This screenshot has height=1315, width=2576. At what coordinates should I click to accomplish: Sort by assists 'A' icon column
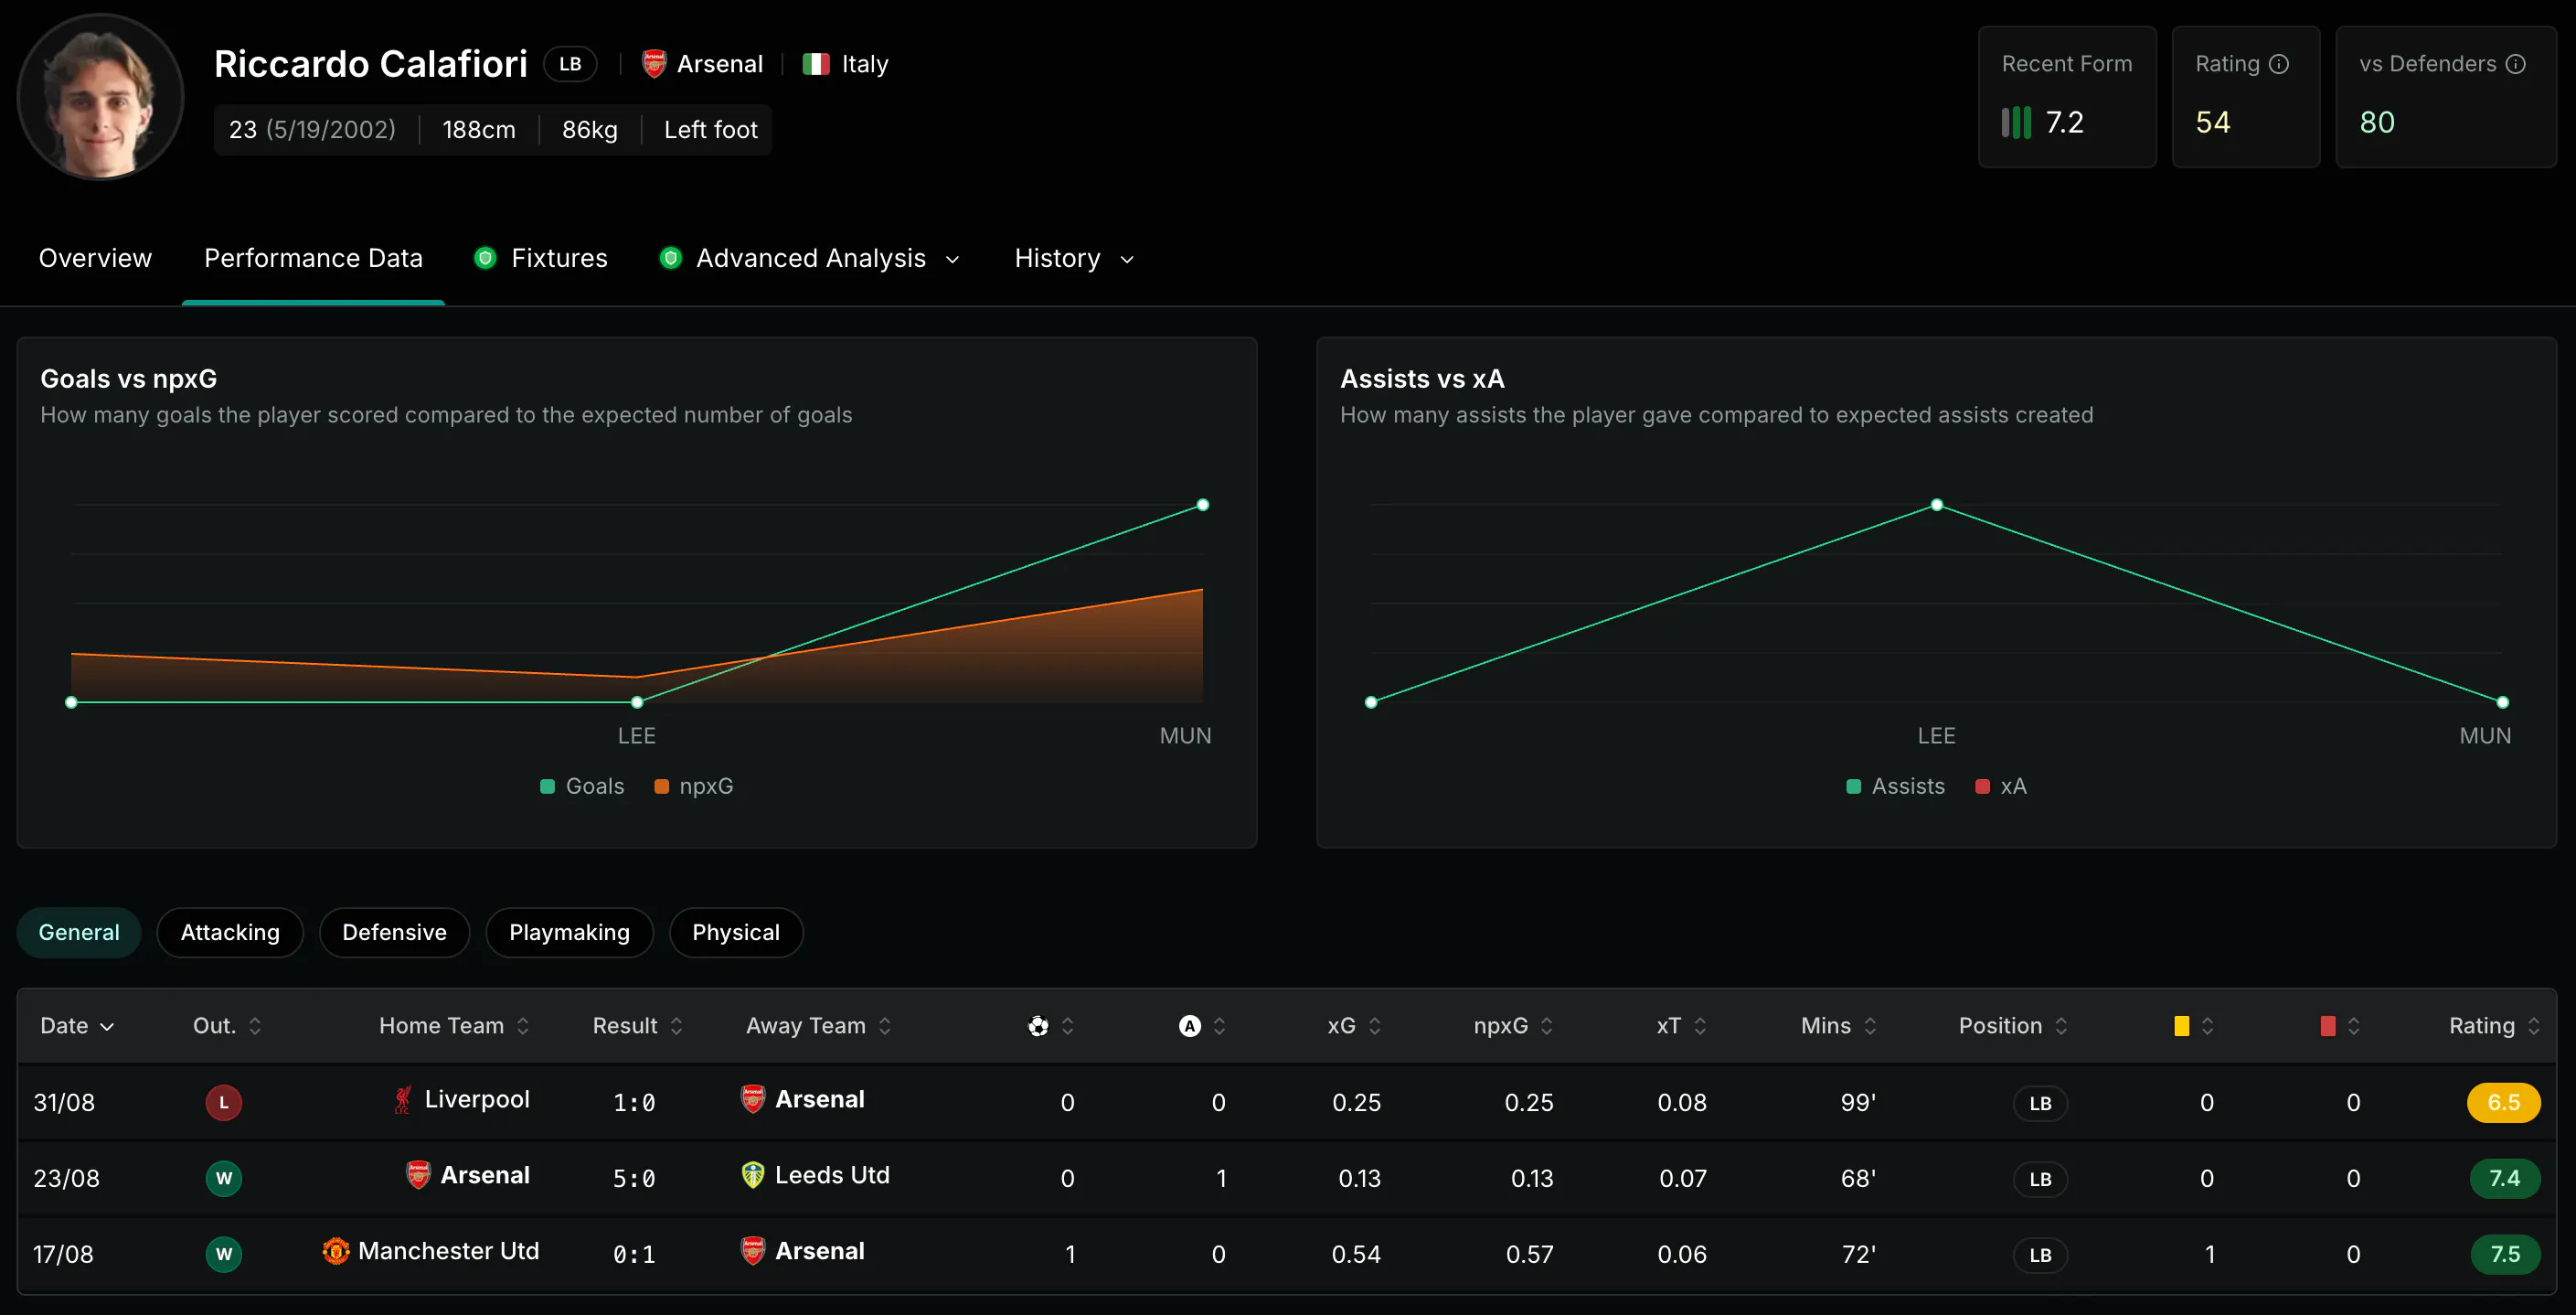pyautogui.click(x=1189, y=1026)
